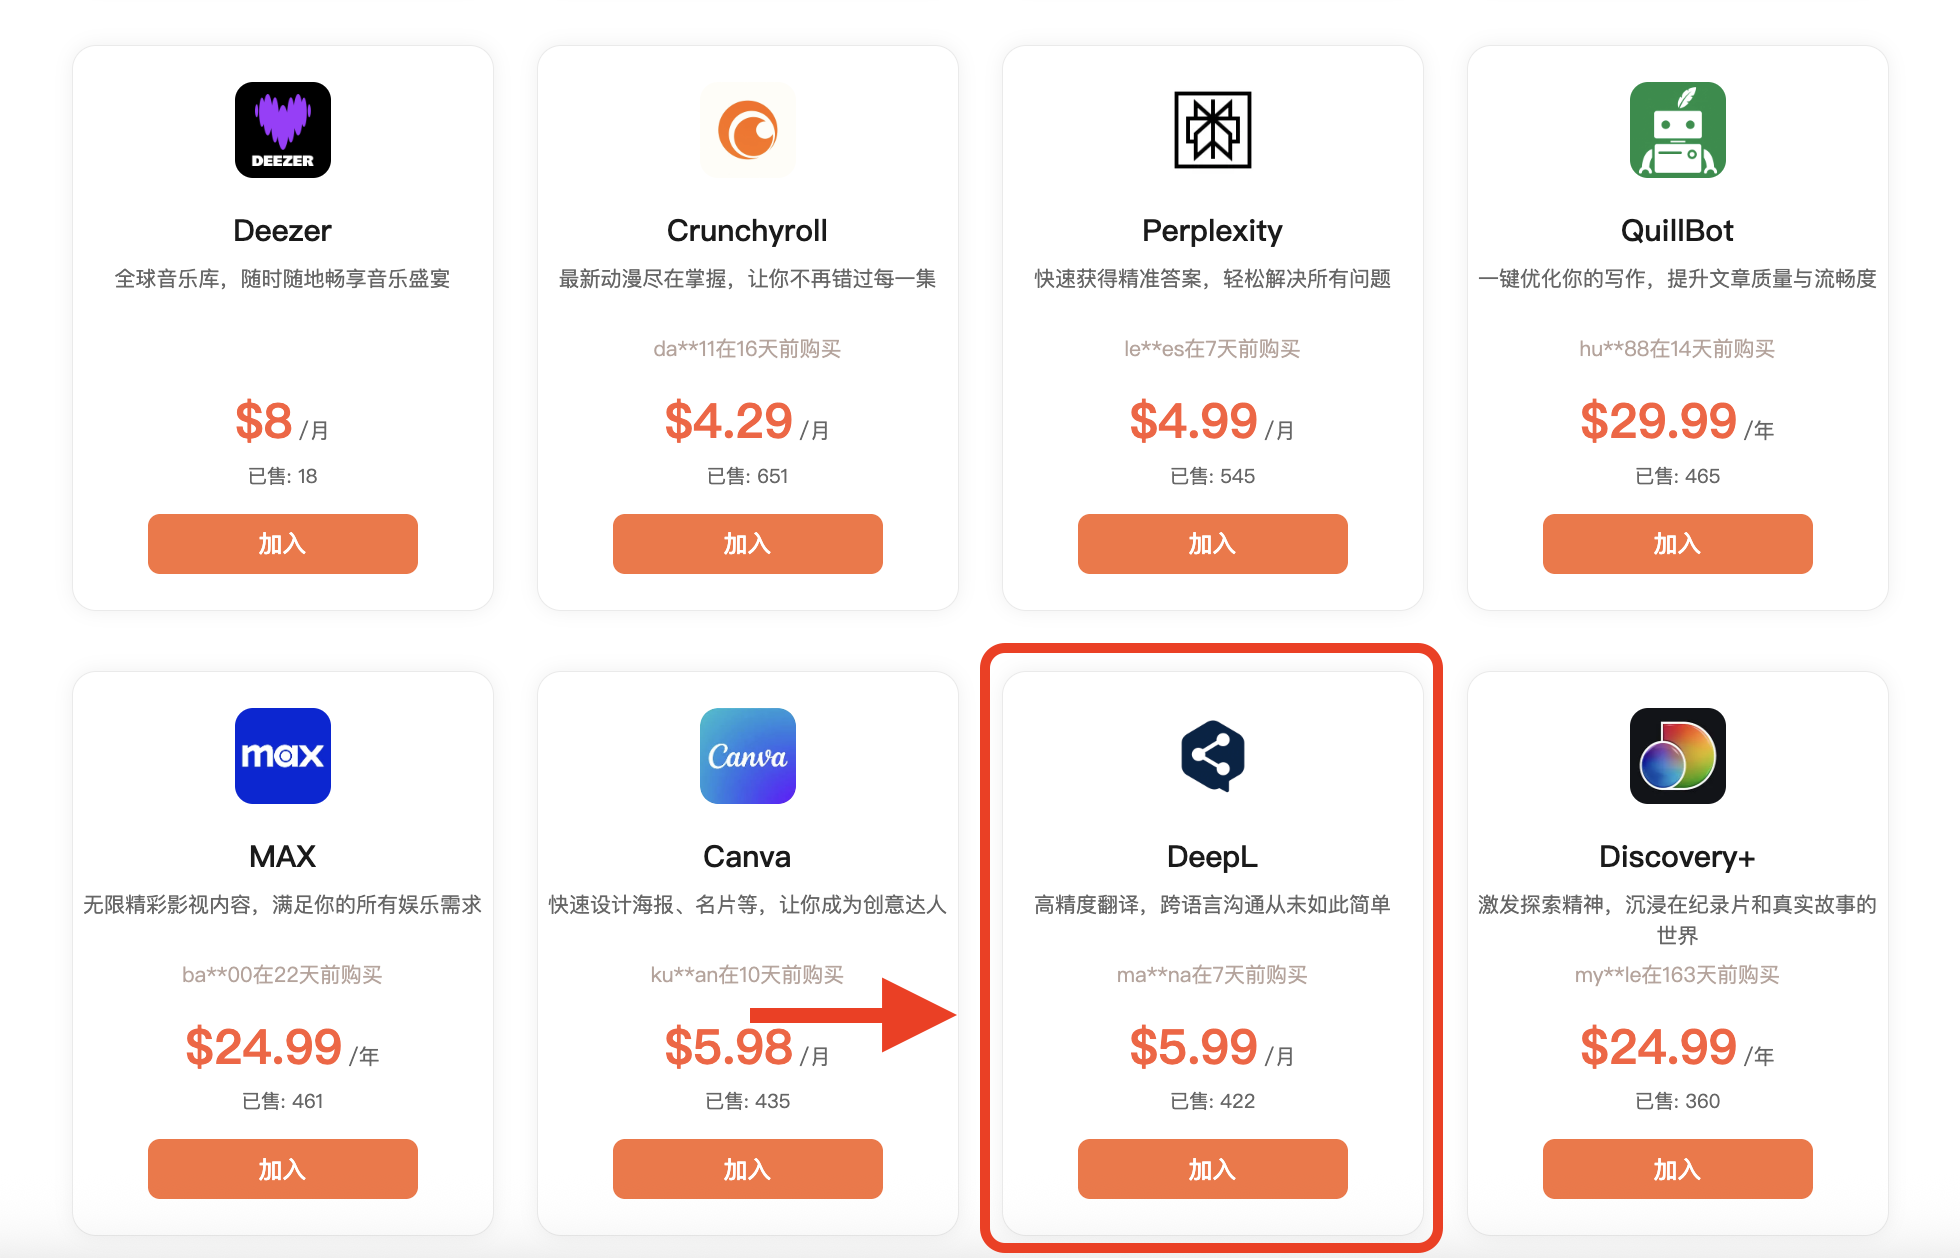1960x1258 pixels.
Task: 点击 Discovery+ 卡片的加入按钮
Action: pos(1677,1169)
